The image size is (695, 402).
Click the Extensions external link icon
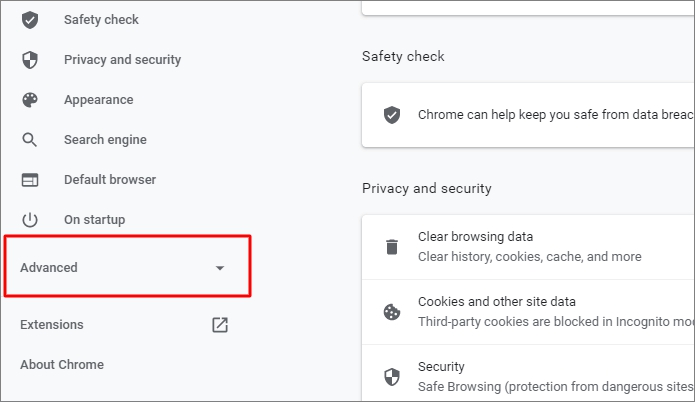[x=220, y=325]
